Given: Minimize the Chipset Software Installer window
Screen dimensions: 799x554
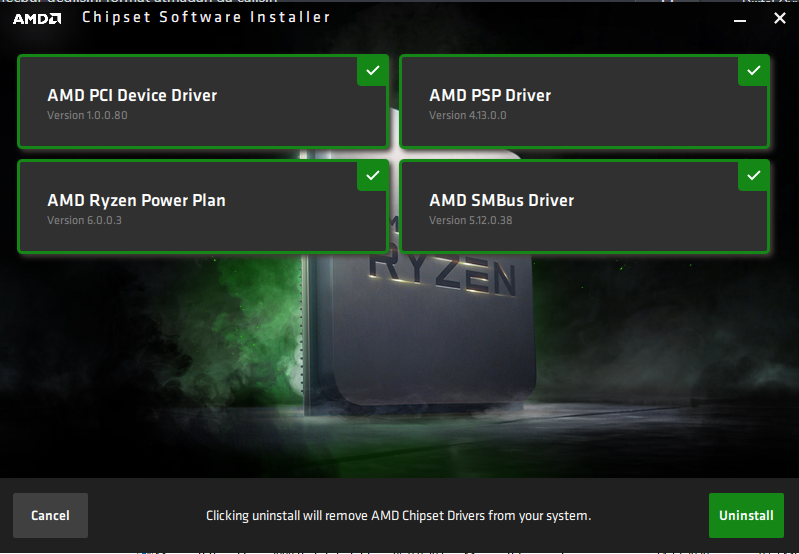Looking at the screenshot, I should [740, 19].
